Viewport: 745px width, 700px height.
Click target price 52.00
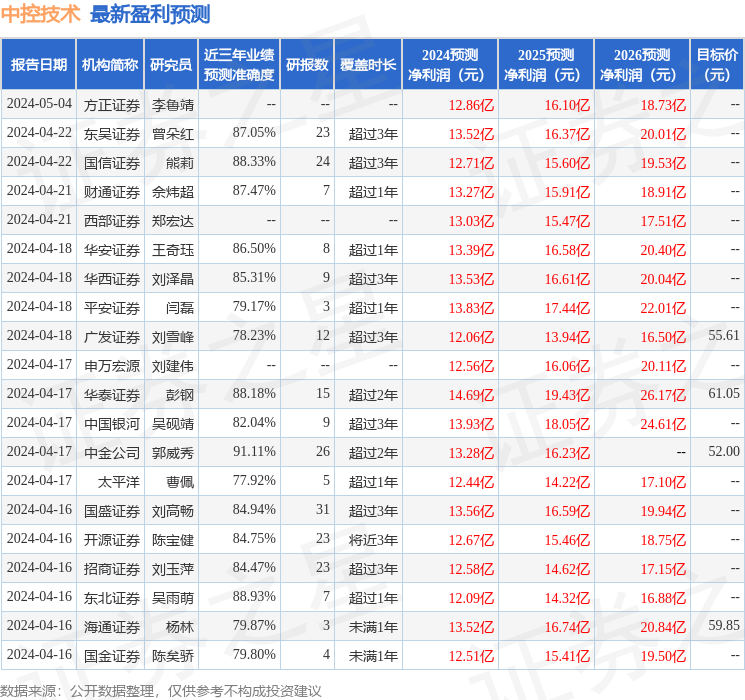click(724, 451)
